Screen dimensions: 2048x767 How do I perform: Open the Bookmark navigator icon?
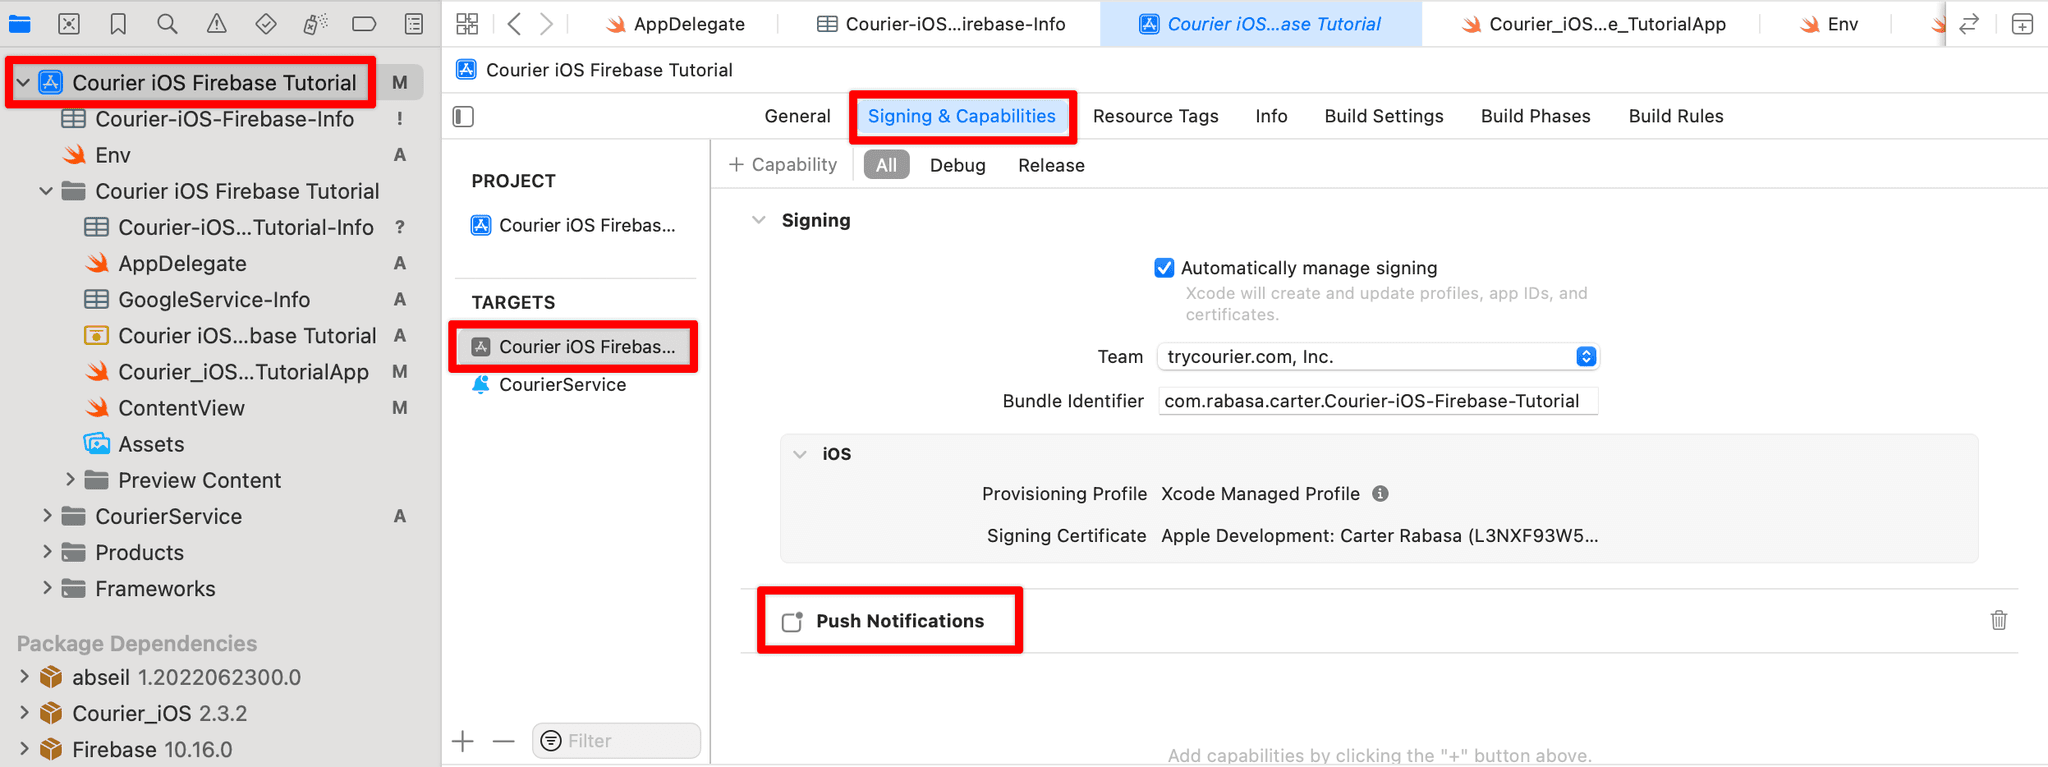tap(118, 23)
